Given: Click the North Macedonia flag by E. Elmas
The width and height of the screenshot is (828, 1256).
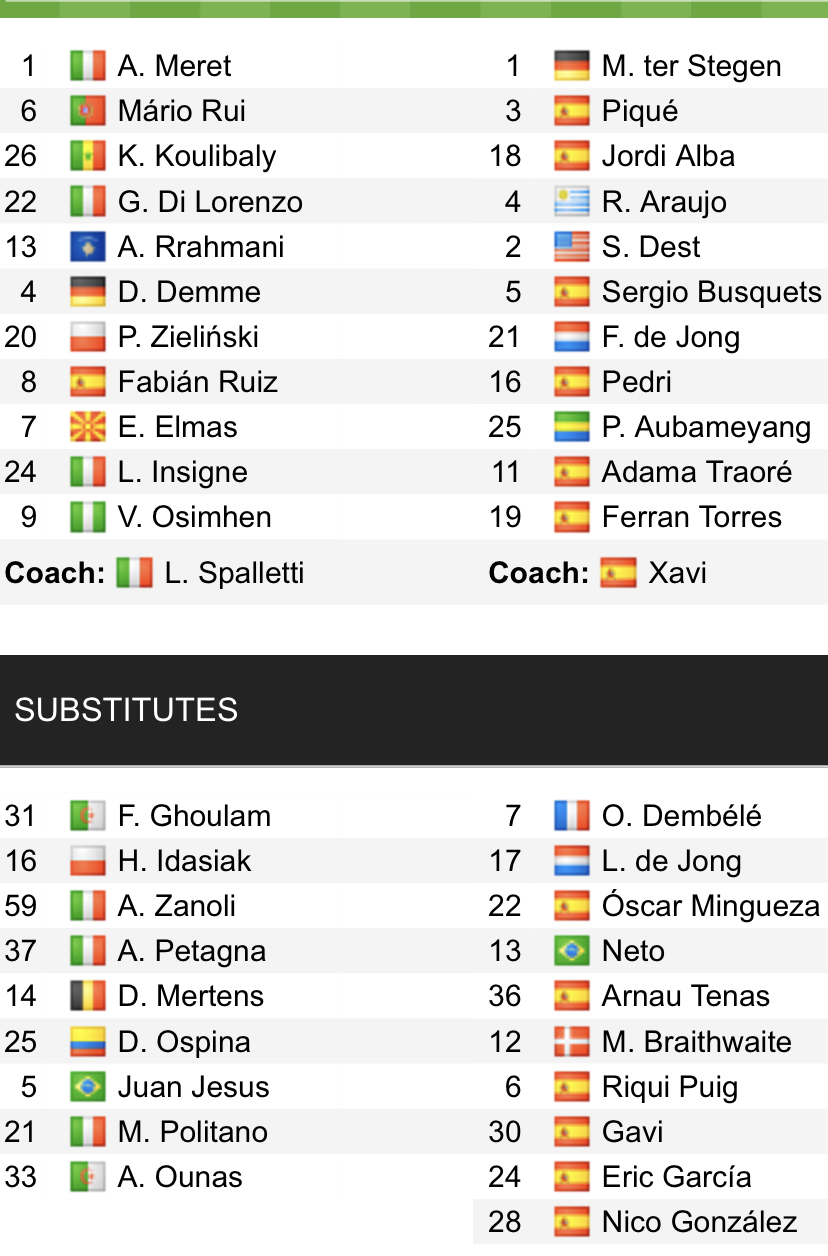Looking at the screenshot, I should [x=88, y=427].
